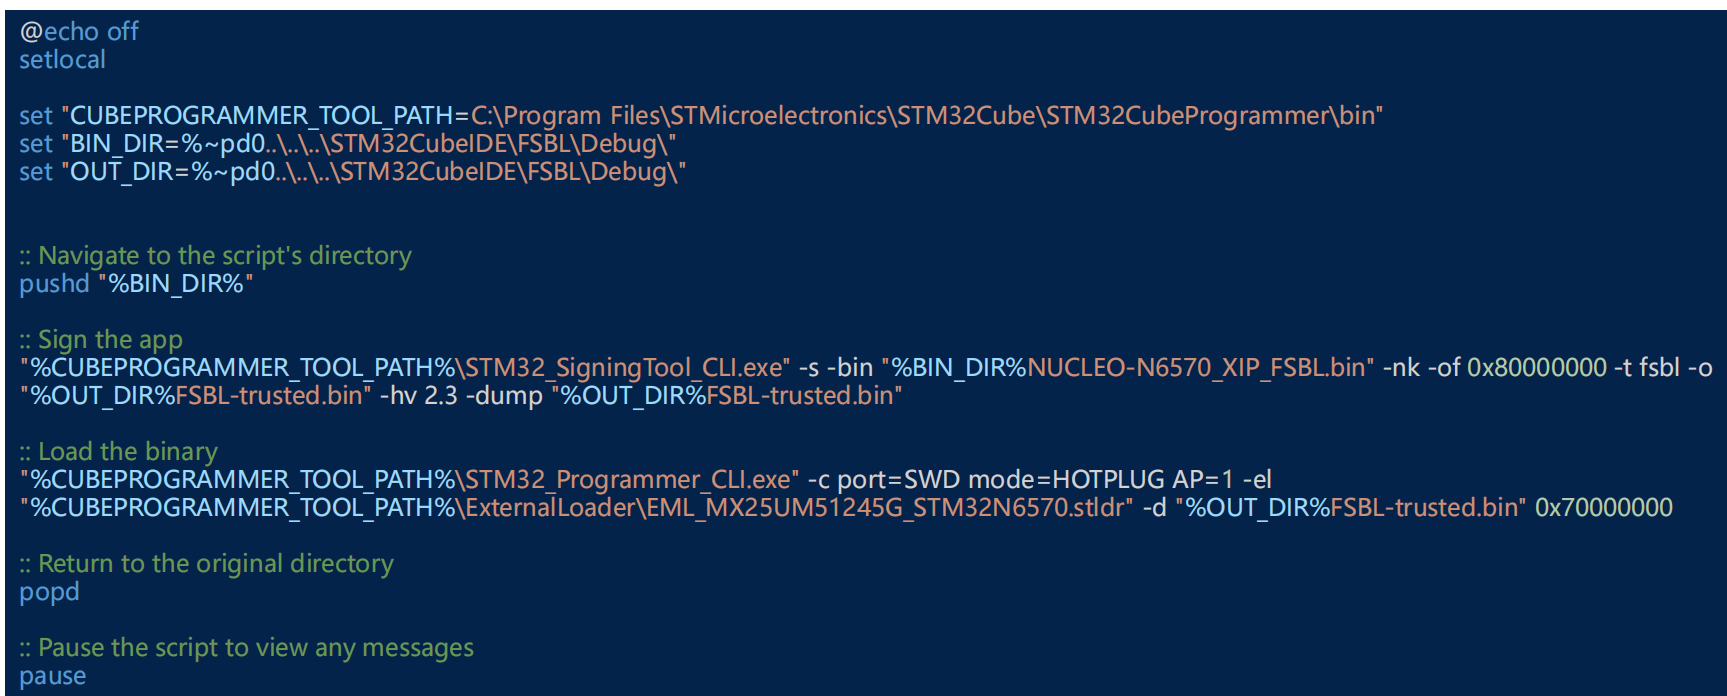This screenshot has height=696, width=1727.
Task: Click the ':: Load the binary' comment
Action: [x=118, y=452]
